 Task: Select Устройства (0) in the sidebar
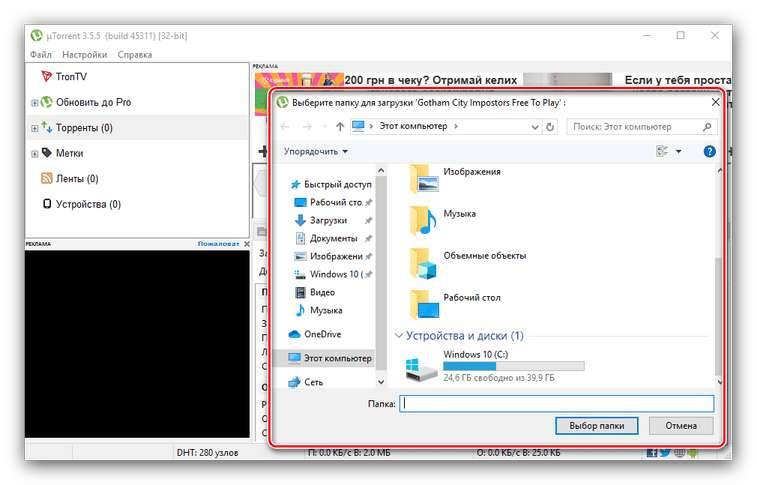pyautogui.click(x=87, y=204)
